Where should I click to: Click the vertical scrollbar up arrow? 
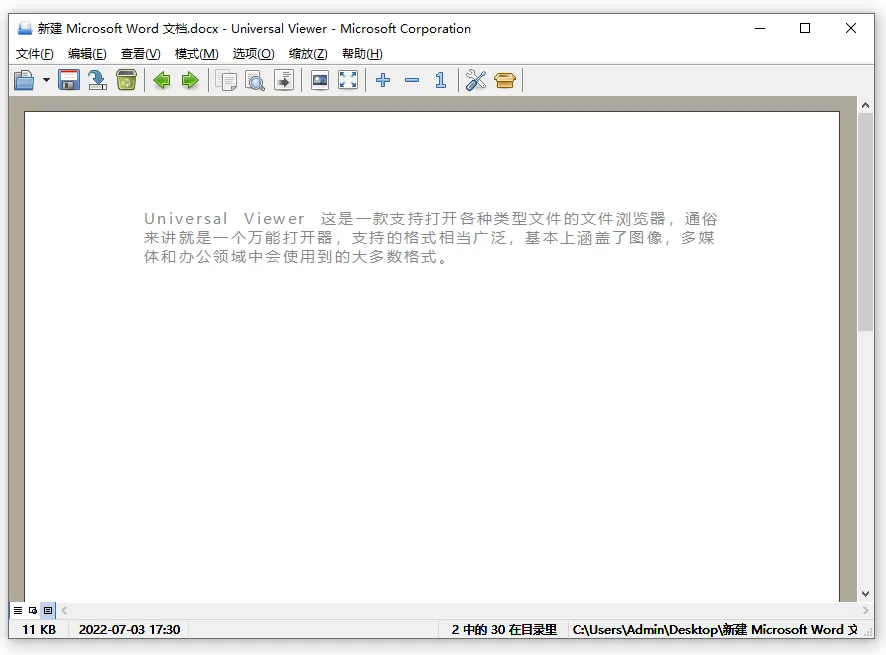(865, 105)
